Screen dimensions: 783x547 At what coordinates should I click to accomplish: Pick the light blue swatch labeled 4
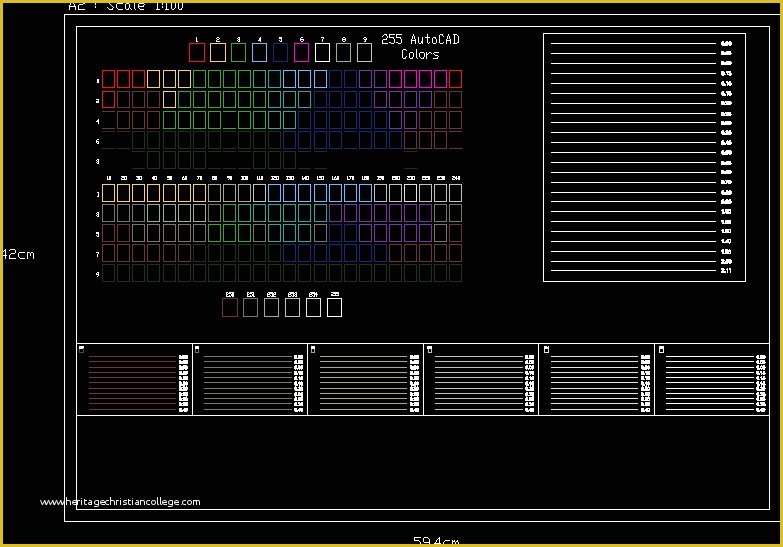tap(259, 52)
